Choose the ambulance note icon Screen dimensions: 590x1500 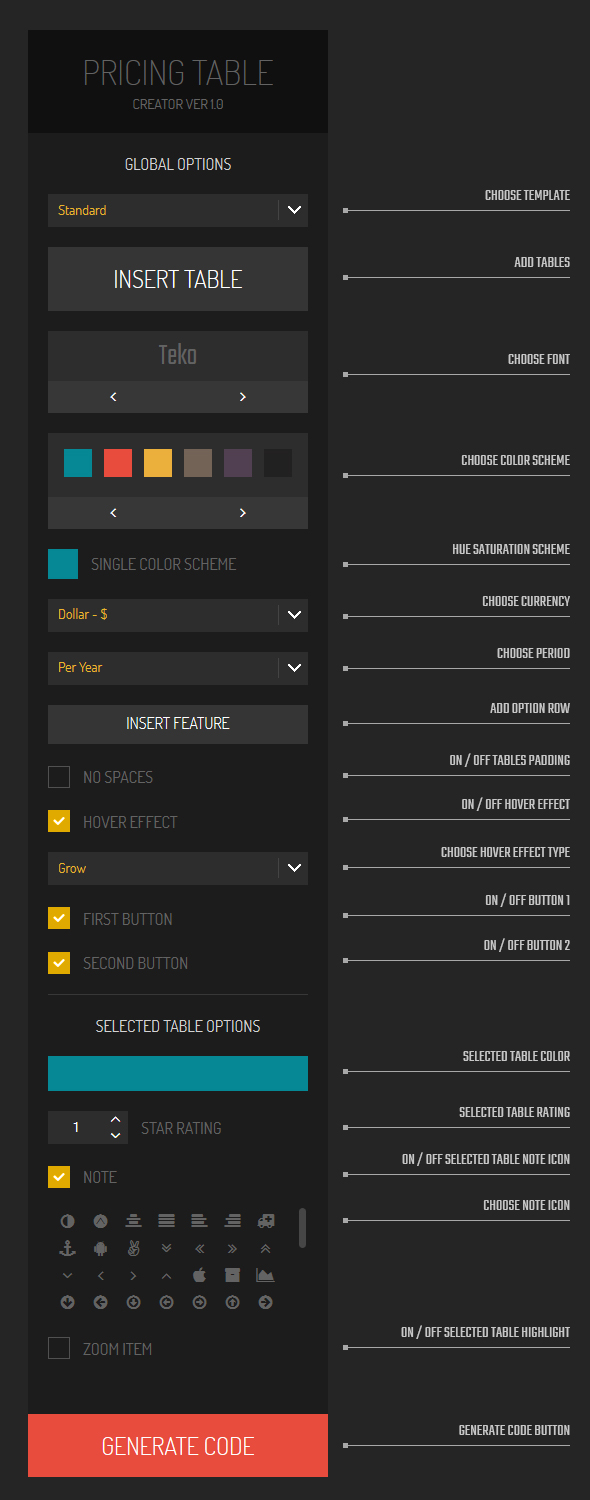click(265, 1220)
